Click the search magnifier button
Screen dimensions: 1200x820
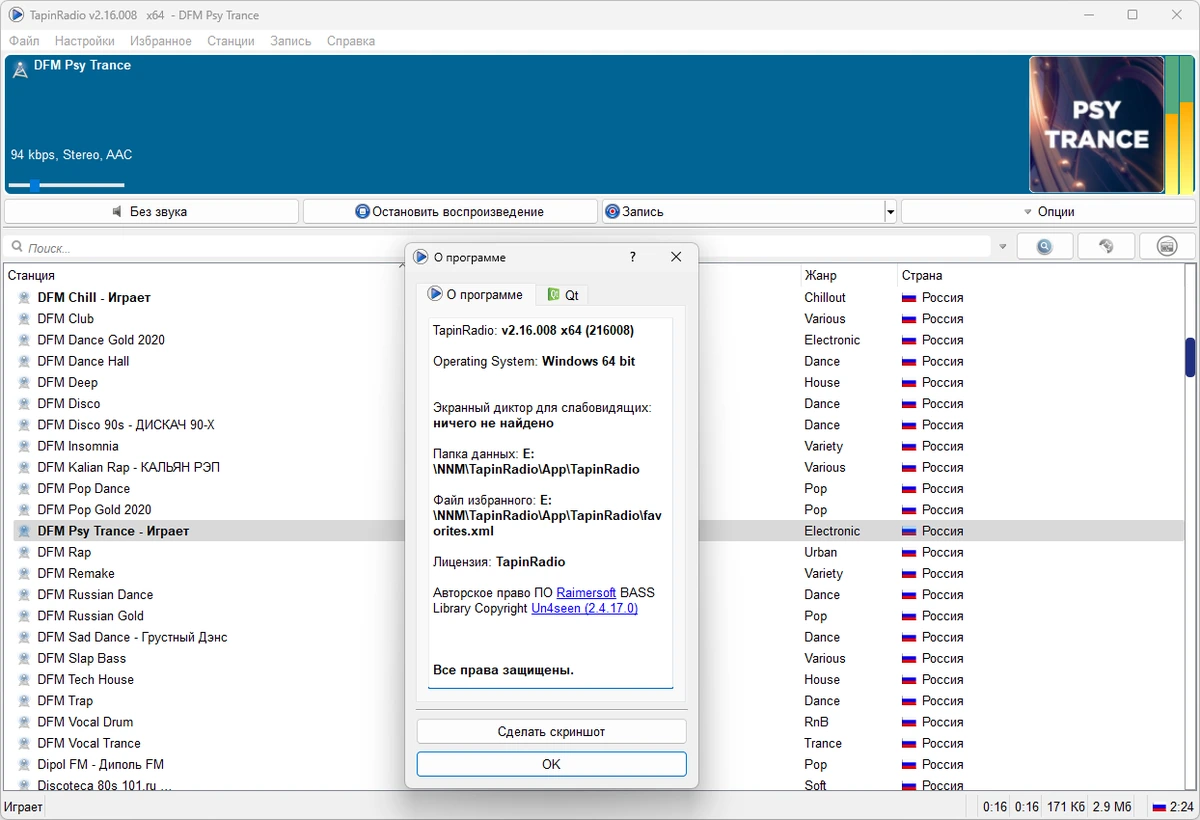1045,246
